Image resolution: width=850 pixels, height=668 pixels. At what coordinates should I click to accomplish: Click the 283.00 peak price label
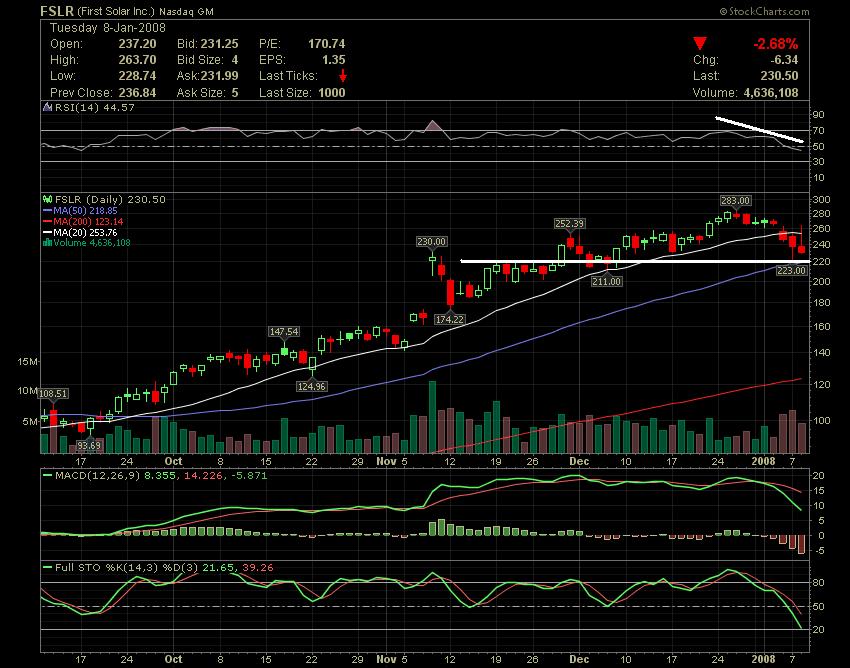[x=735, y=201]
